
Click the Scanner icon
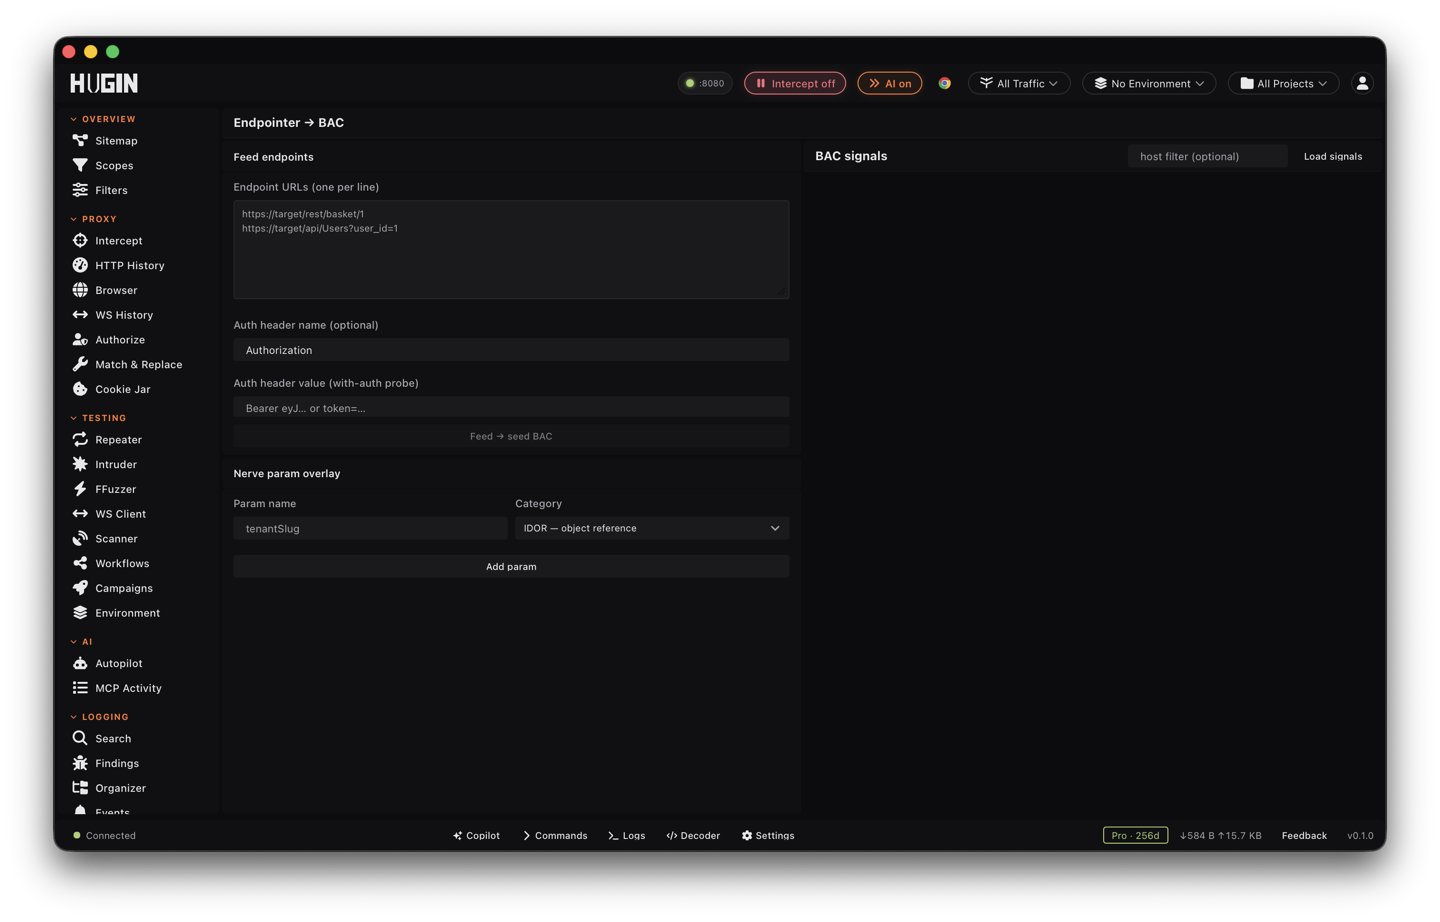80,539
